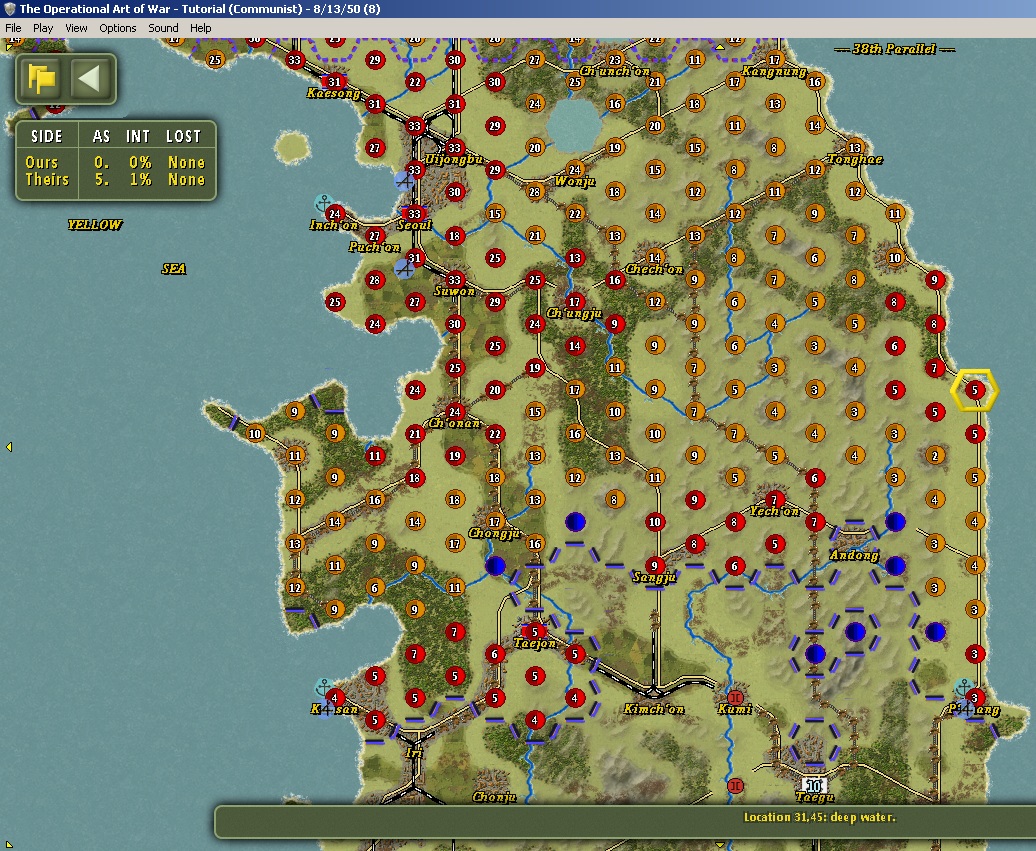Open the View menu

pos(76,28)
